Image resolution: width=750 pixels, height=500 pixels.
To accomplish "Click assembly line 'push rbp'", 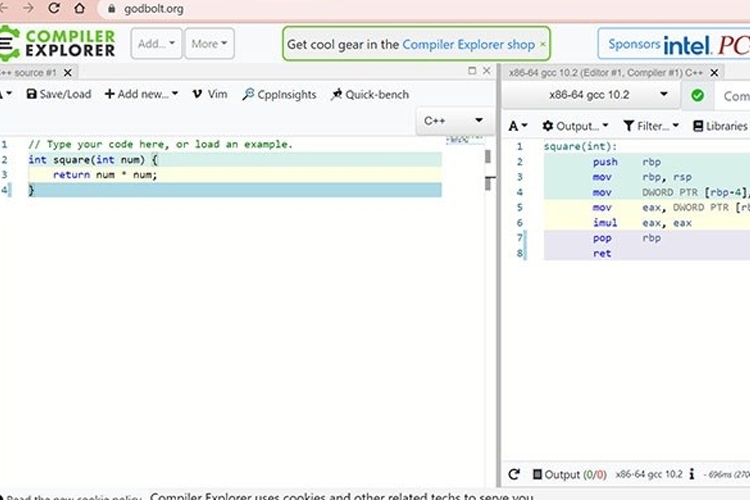I will coord(647,162).
